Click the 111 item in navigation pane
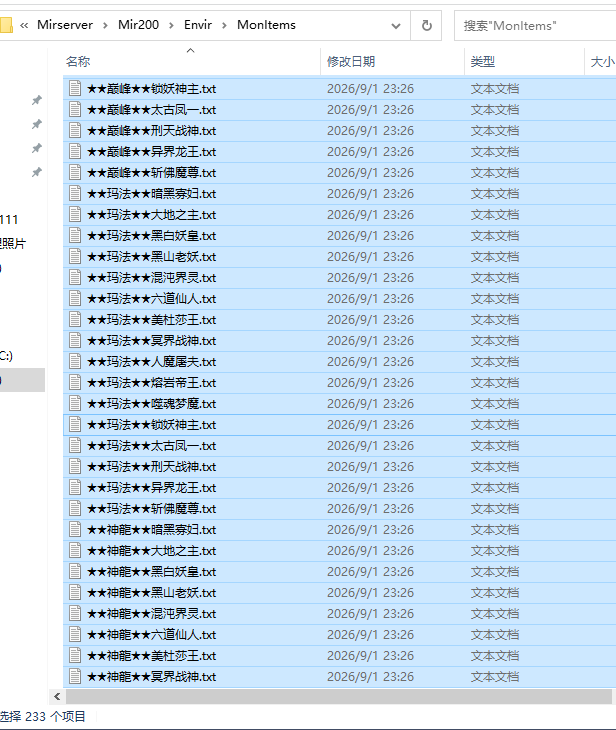 [9, 219]
